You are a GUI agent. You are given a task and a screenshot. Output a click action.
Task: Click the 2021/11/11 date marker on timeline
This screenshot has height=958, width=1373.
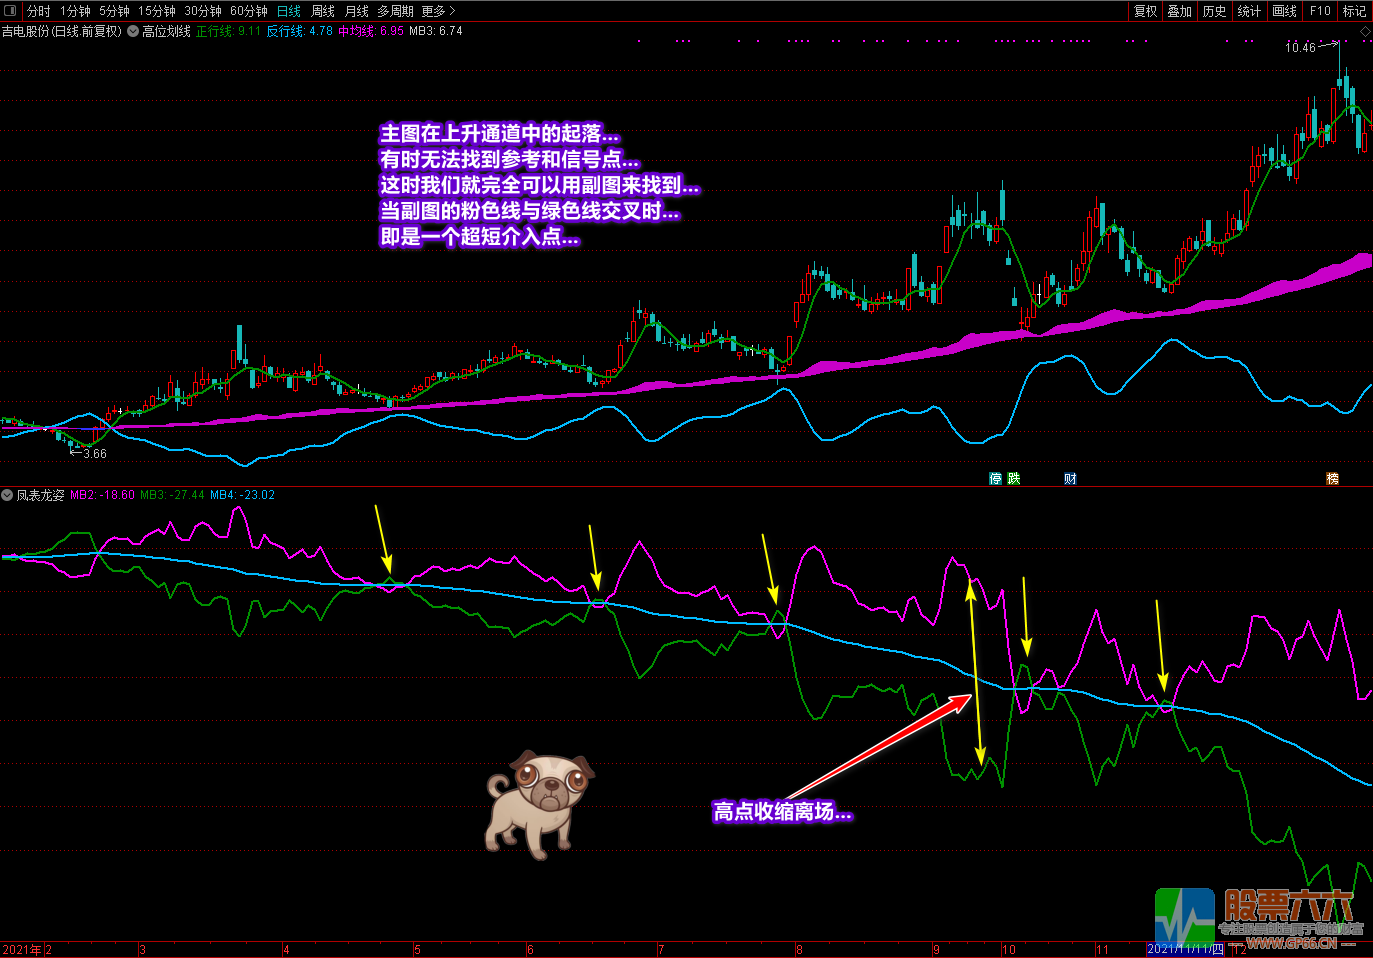point(1185,949)
